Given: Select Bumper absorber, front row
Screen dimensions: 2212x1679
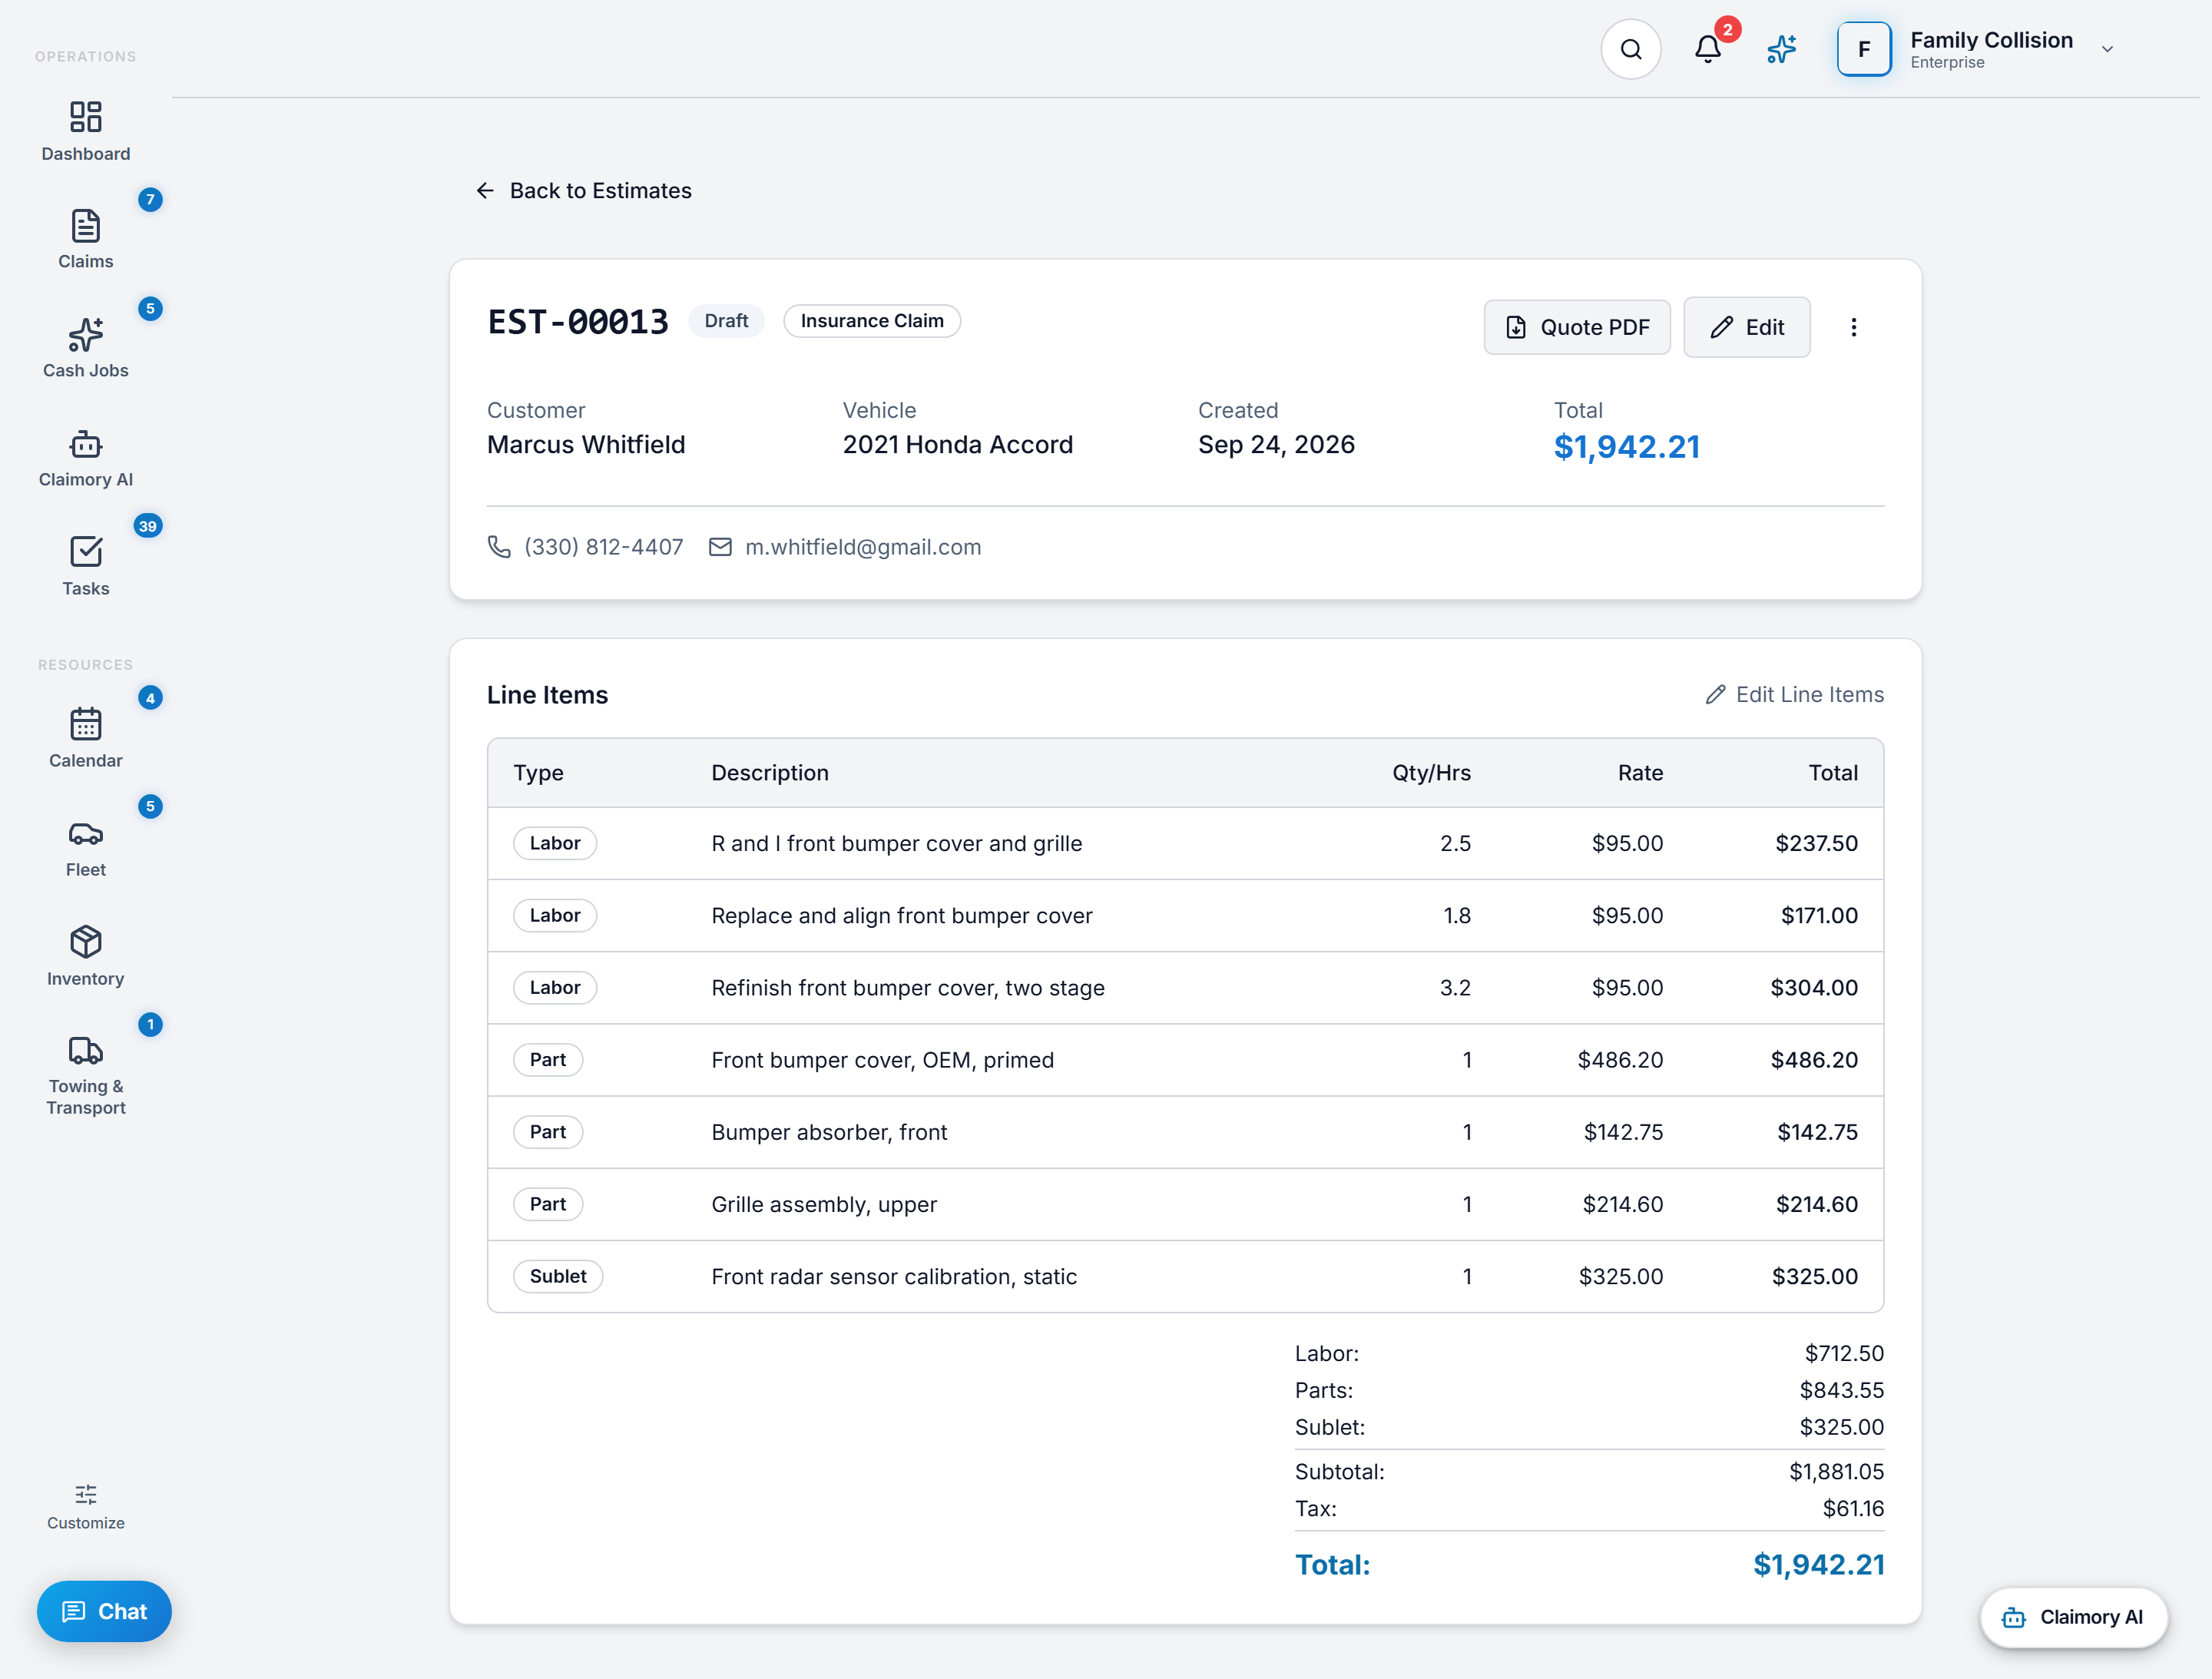Looking at the screenshot, I should coord(1185,1131).
